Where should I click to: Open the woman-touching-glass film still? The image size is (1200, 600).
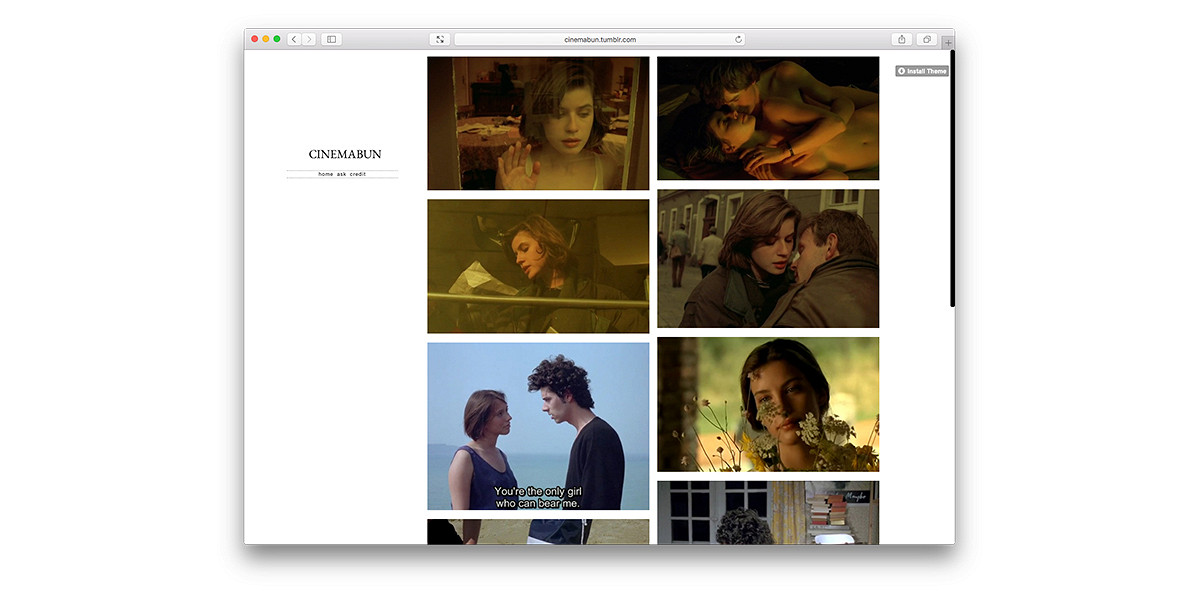tap(538, 123)
